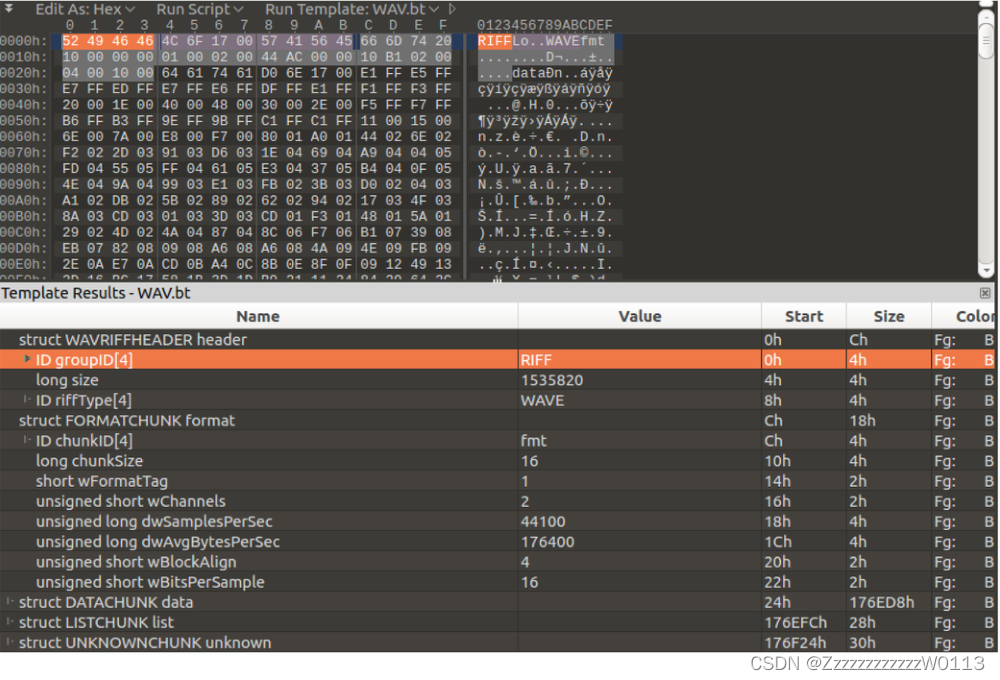Click the panel icon at far left of toolbar

point(9,9)
